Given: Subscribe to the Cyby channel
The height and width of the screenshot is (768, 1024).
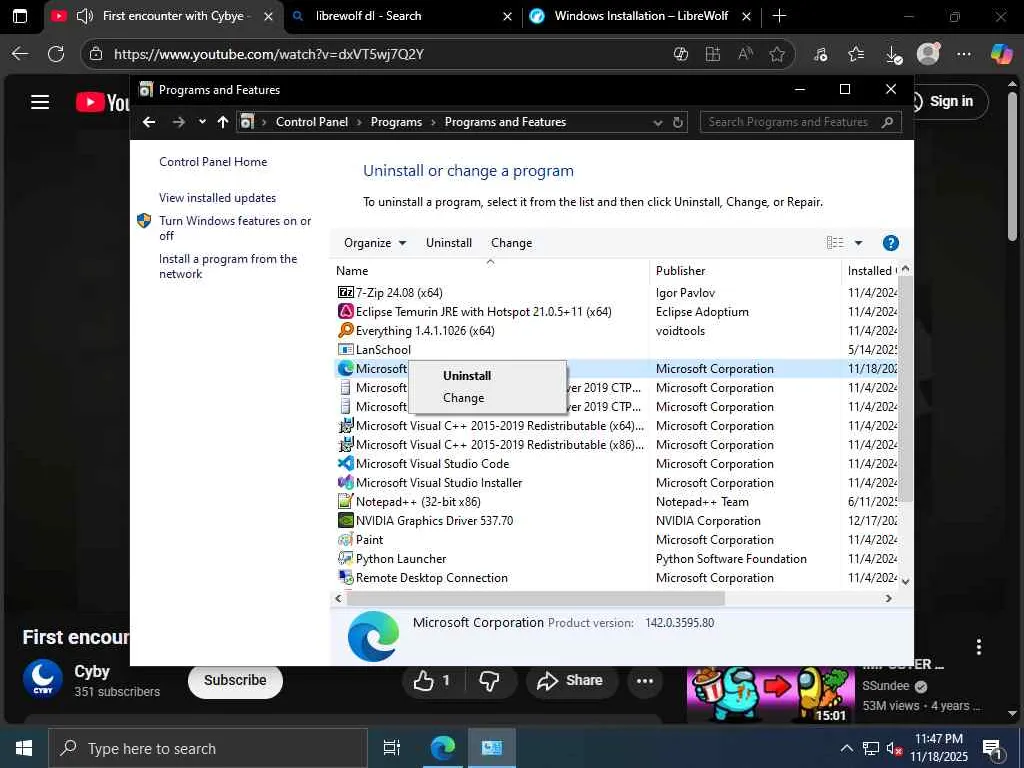Looking at the screenshot, I should click(235, 680).
